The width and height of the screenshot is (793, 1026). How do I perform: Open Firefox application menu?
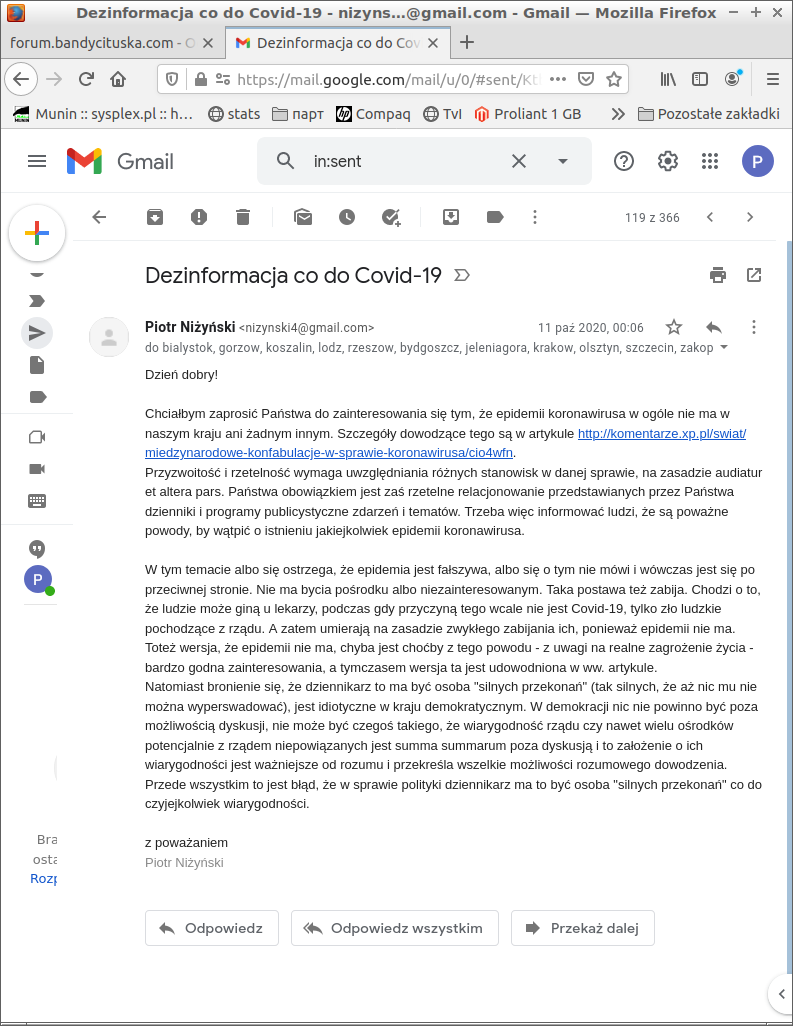click(773, 79)
